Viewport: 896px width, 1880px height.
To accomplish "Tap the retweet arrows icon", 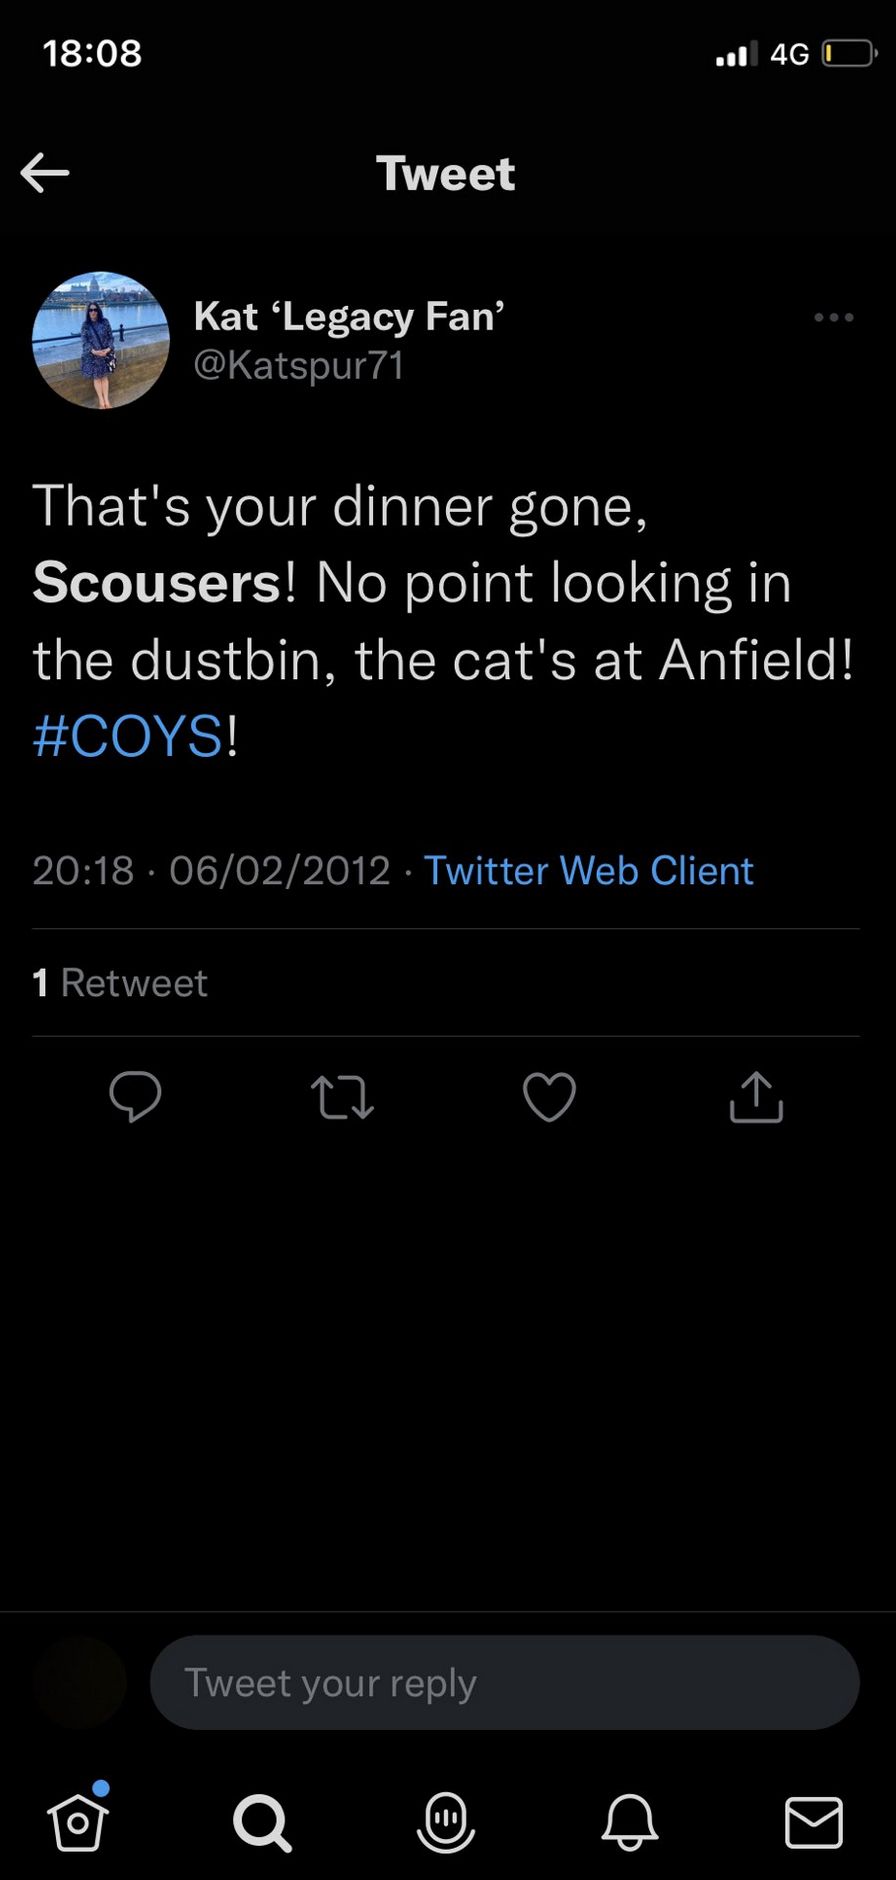I will [342, 1097].
